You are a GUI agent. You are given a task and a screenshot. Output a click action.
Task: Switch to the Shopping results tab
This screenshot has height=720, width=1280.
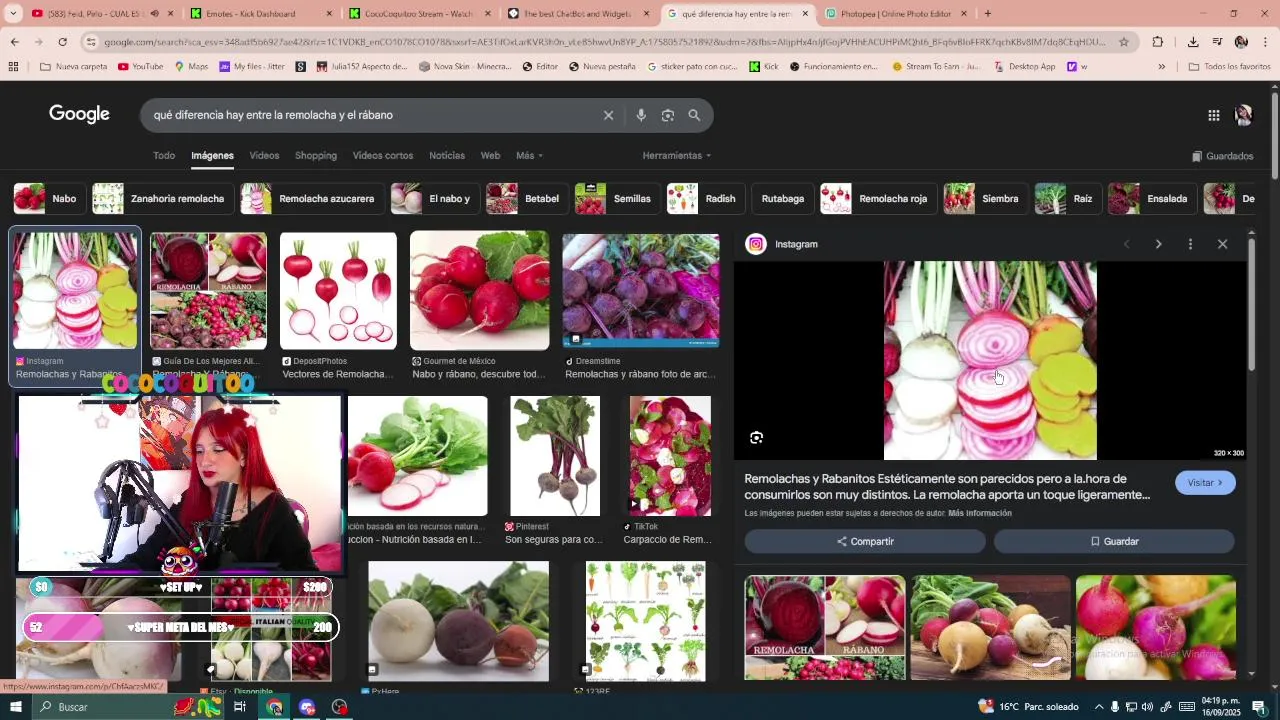pos(315,156)
